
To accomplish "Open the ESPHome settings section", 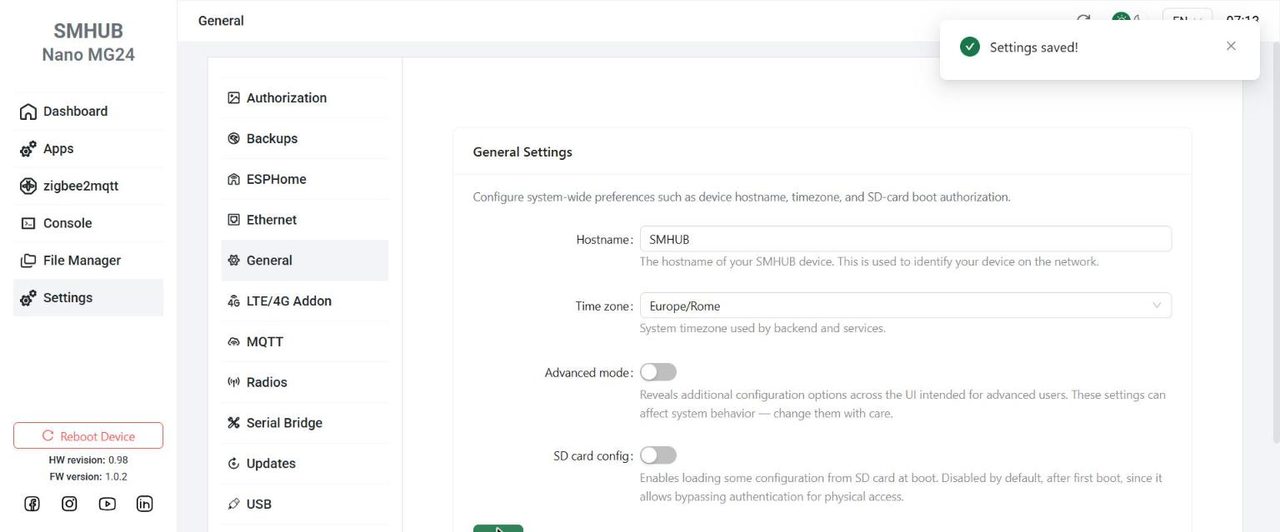I will coord(305,179).
